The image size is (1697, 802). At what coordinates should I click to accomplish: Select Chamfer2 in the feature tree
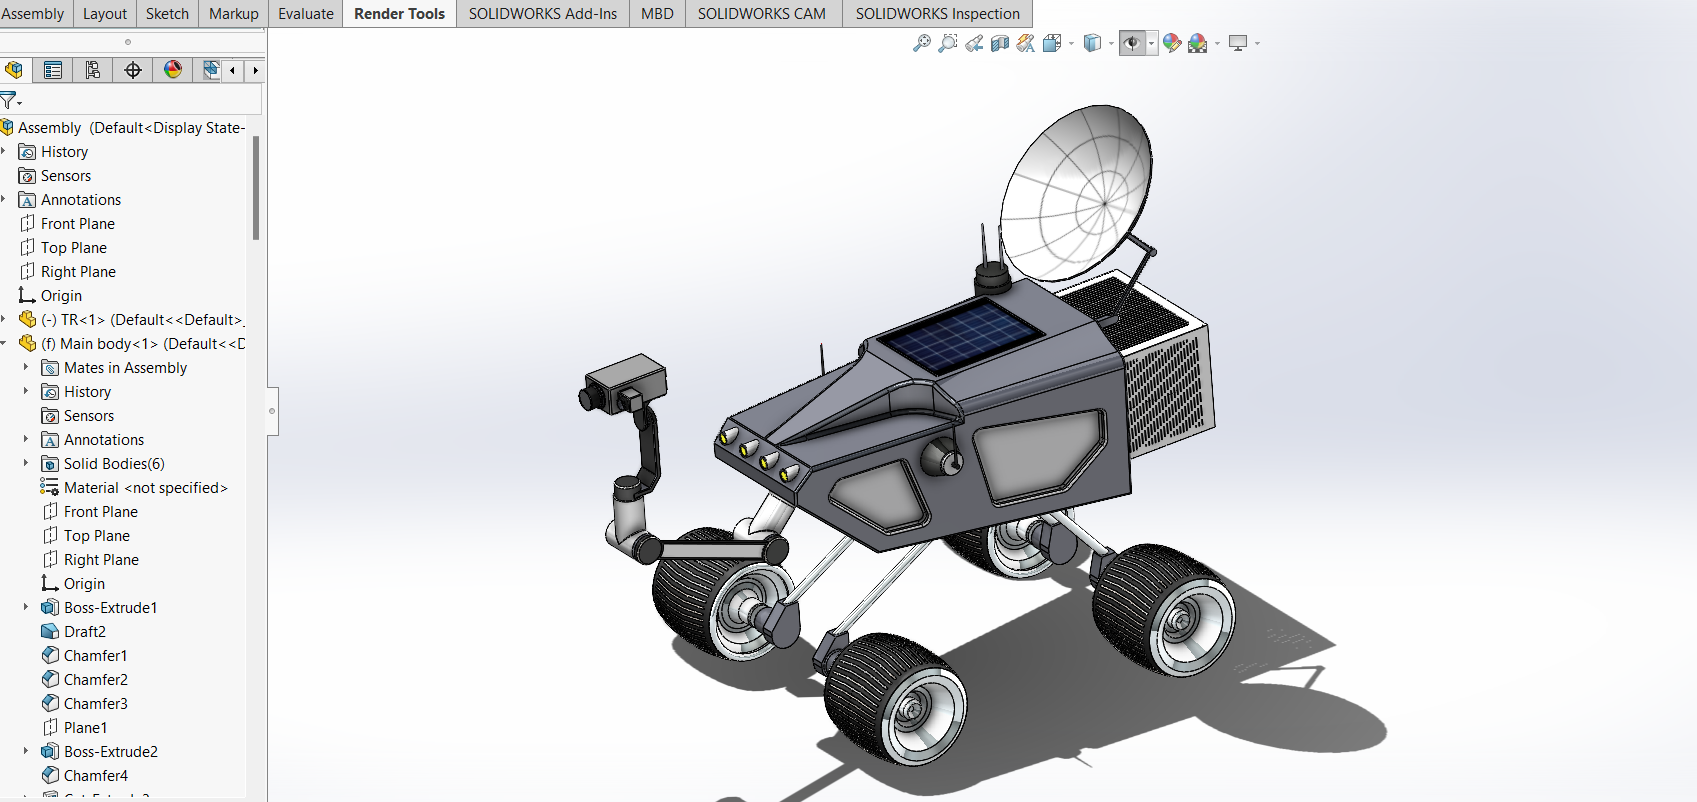tap(95, 679)
